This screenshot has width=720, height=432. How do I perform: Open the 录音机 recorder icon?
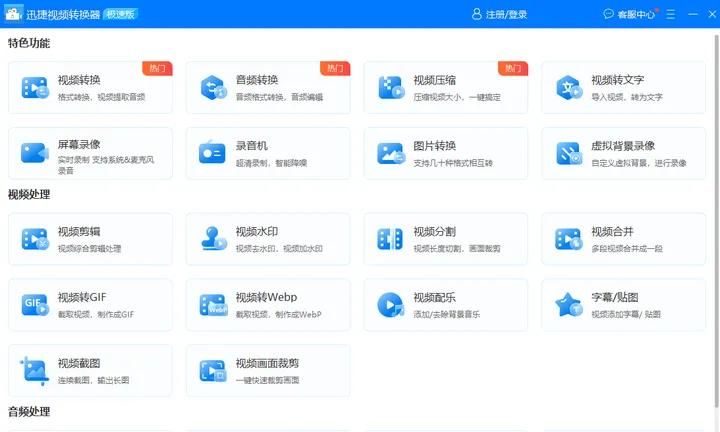click(212, 152)
